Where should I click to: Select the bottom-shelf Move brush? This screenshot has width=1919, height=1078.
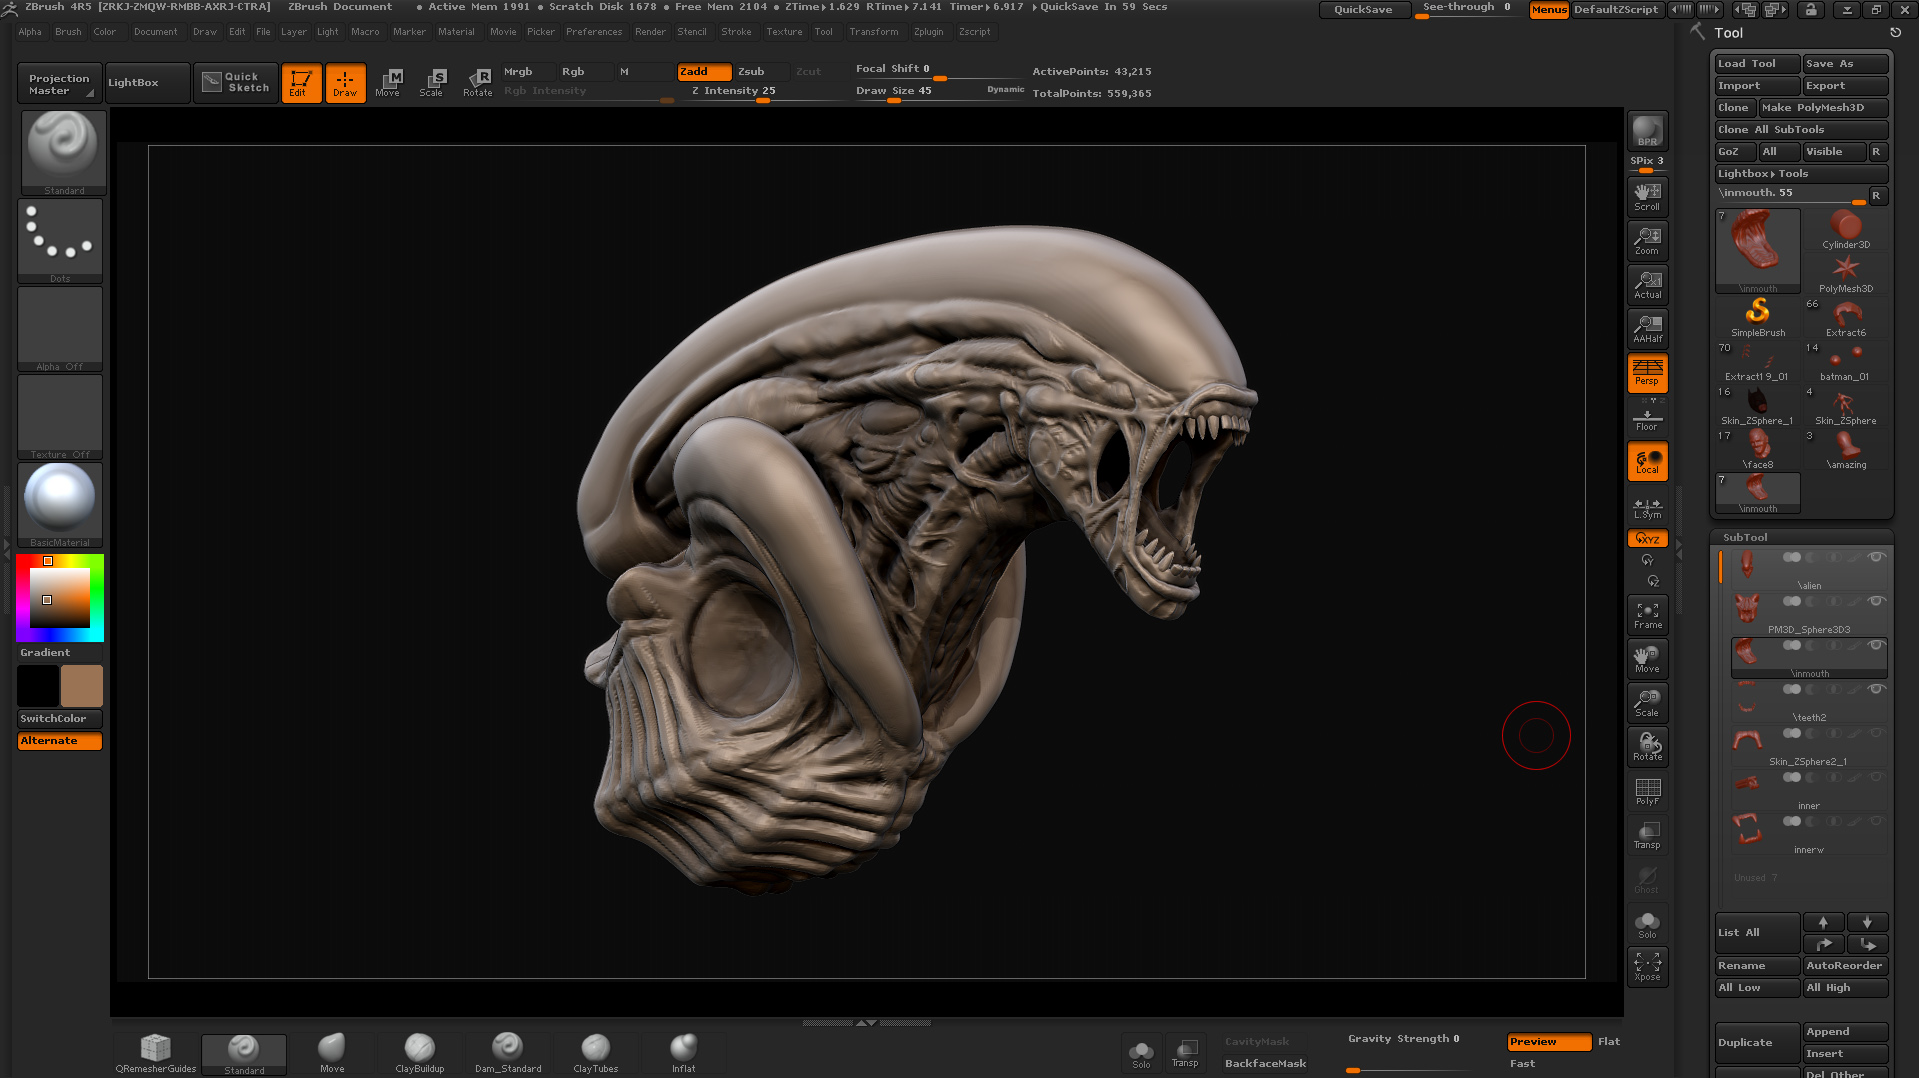332,1054
